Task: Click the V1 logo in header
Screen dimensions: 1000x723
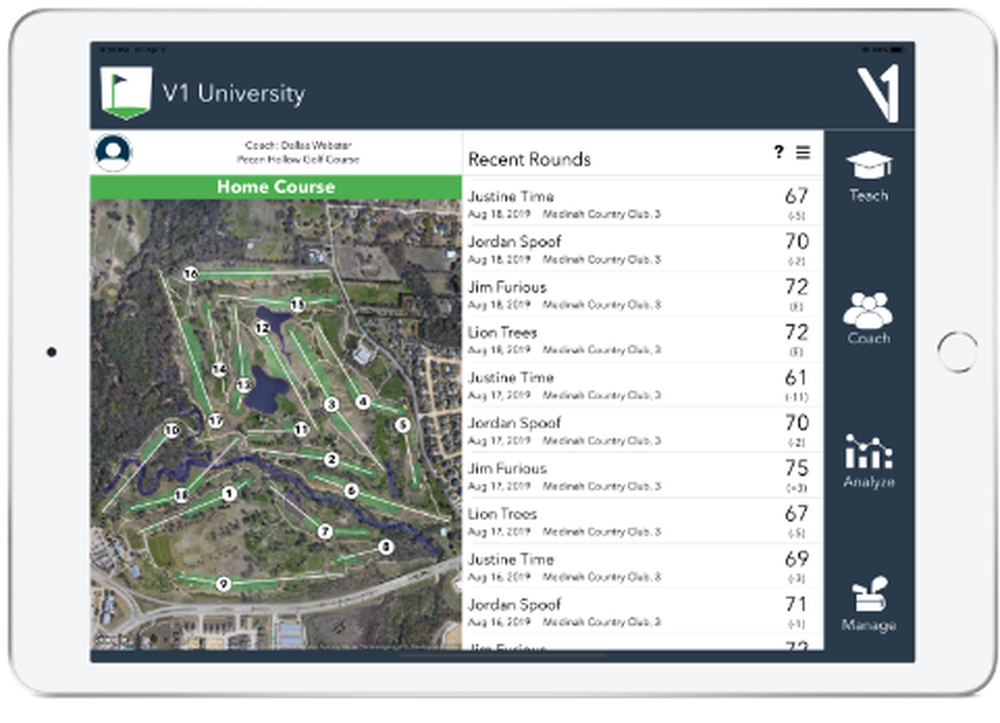Action: coord(879,93)
